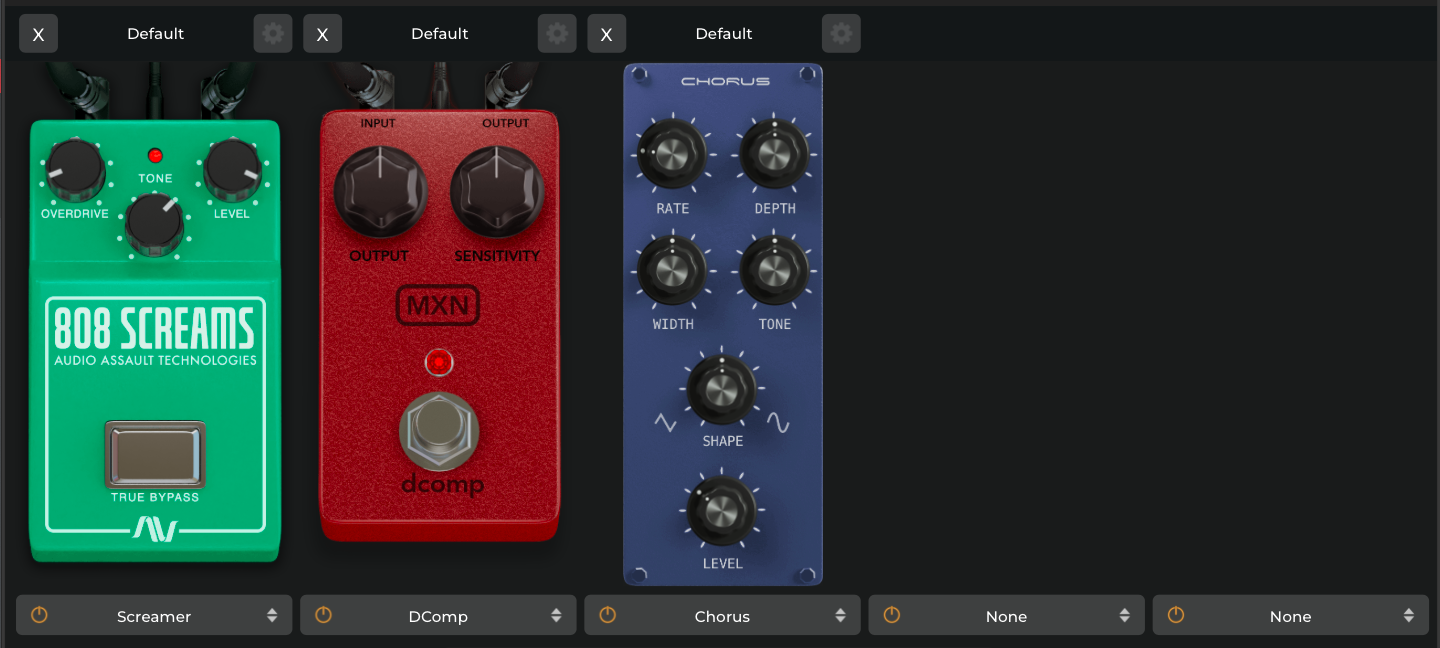Click the Rate knob on the Chorus
This screenshot has width=1440, height=648.
pos(672,154)
